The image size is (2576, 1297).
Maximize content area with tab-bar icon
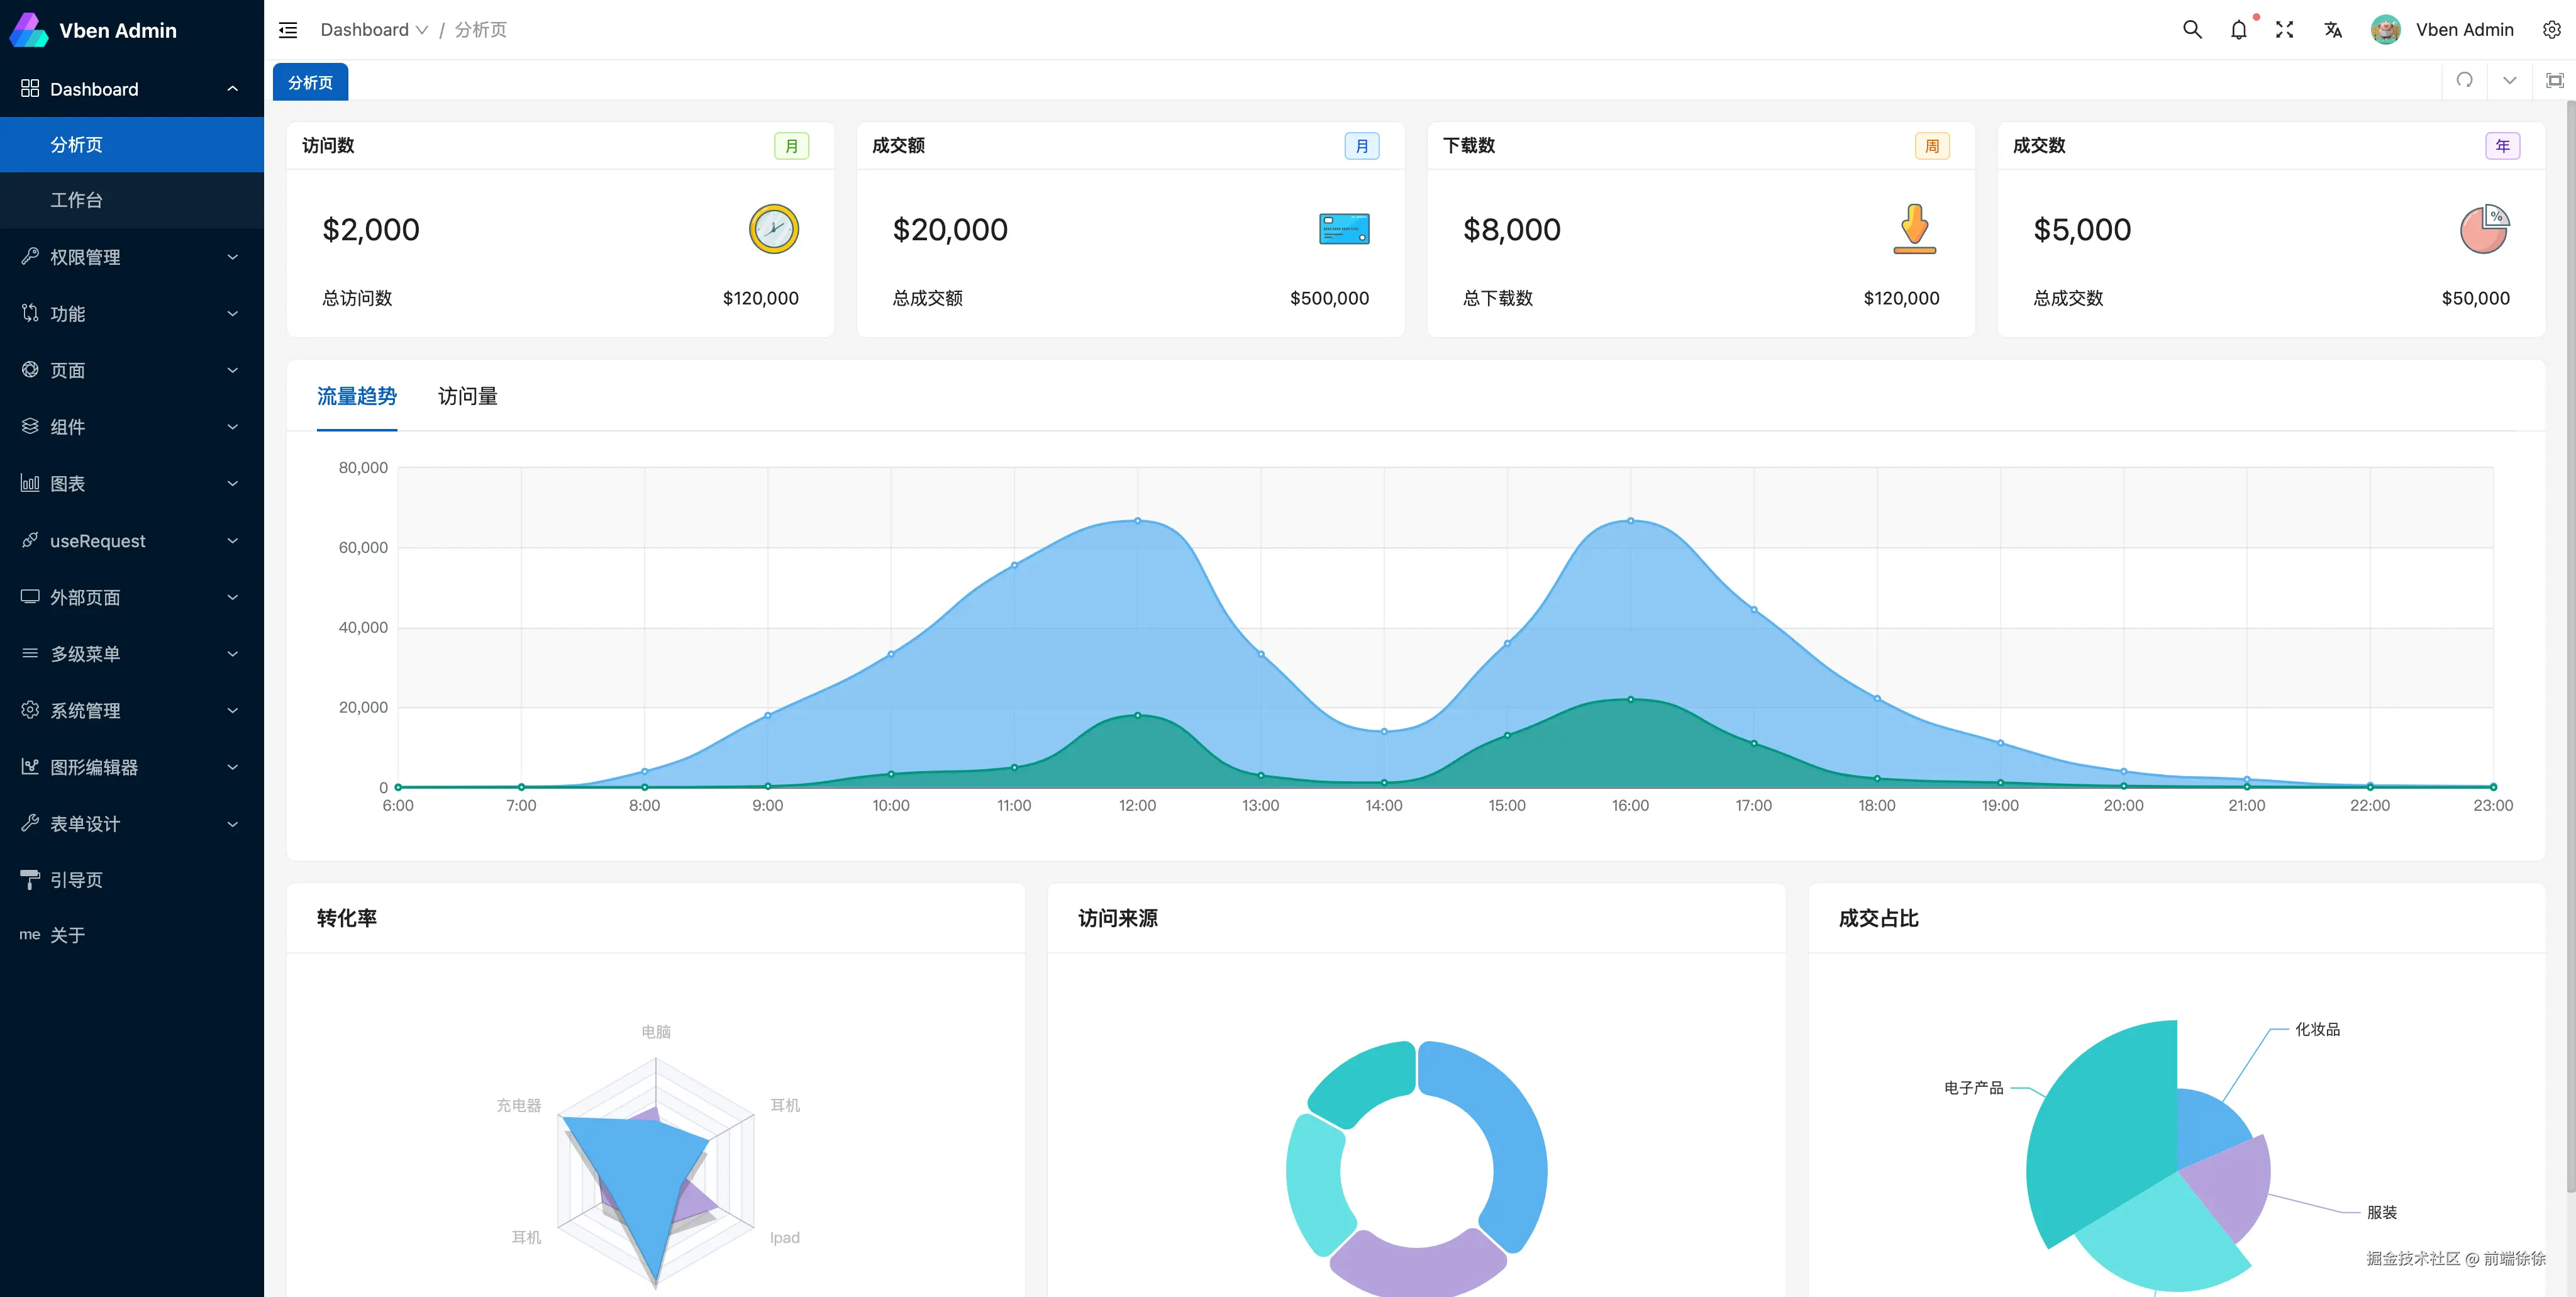(2554, 80)
